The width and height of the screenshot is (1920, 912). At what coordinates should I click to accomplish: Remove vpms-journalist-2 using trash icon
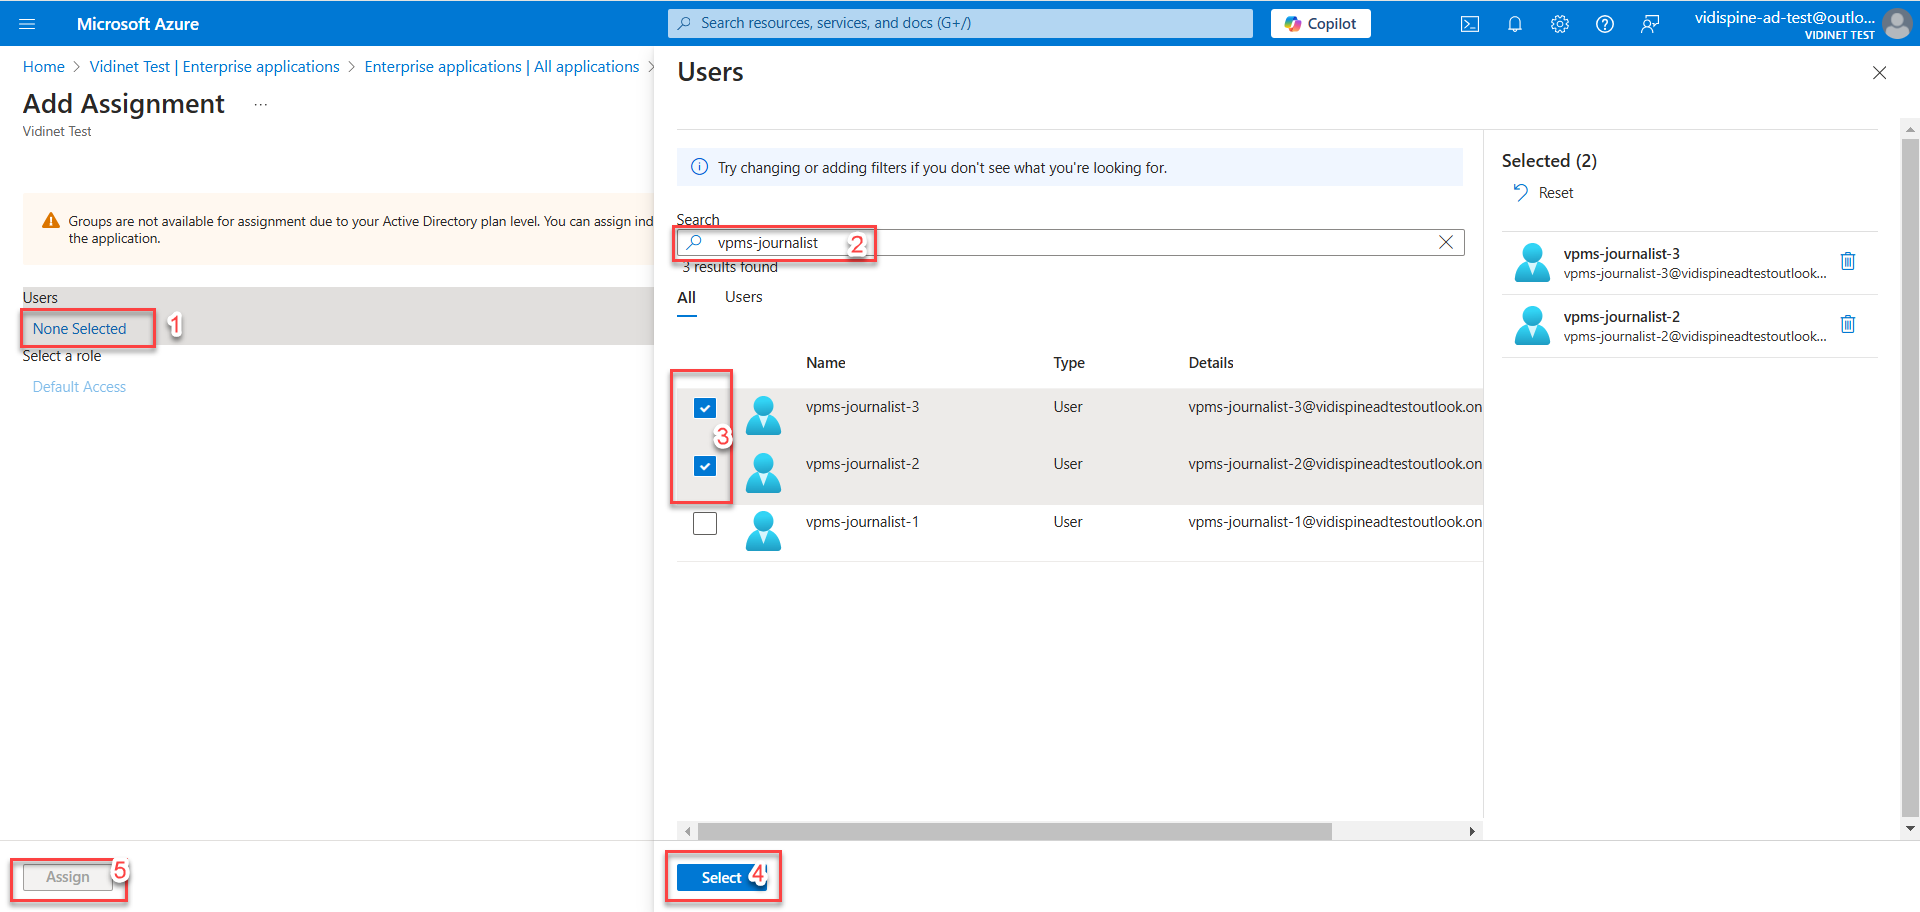click(1847, 324)
